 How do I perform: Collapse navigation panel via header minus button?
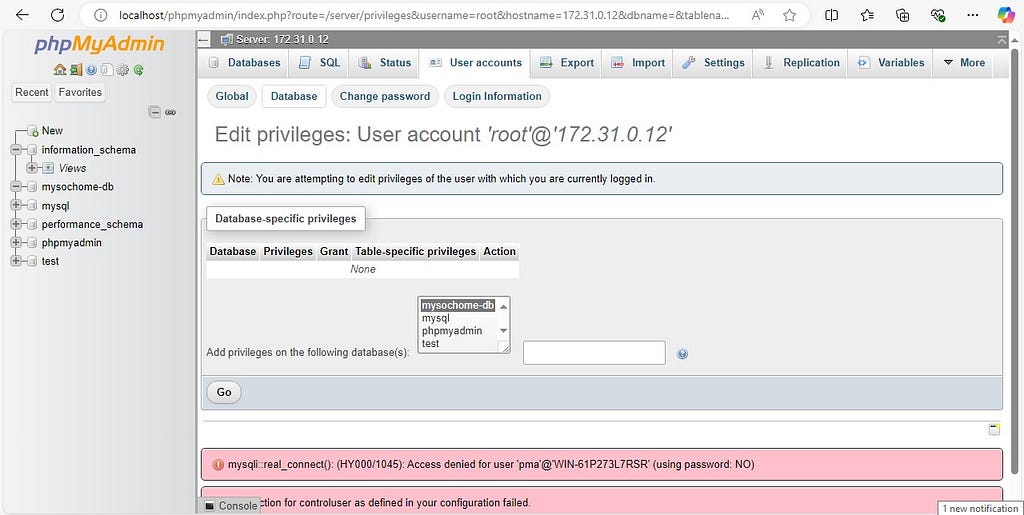tap(204, 40)
